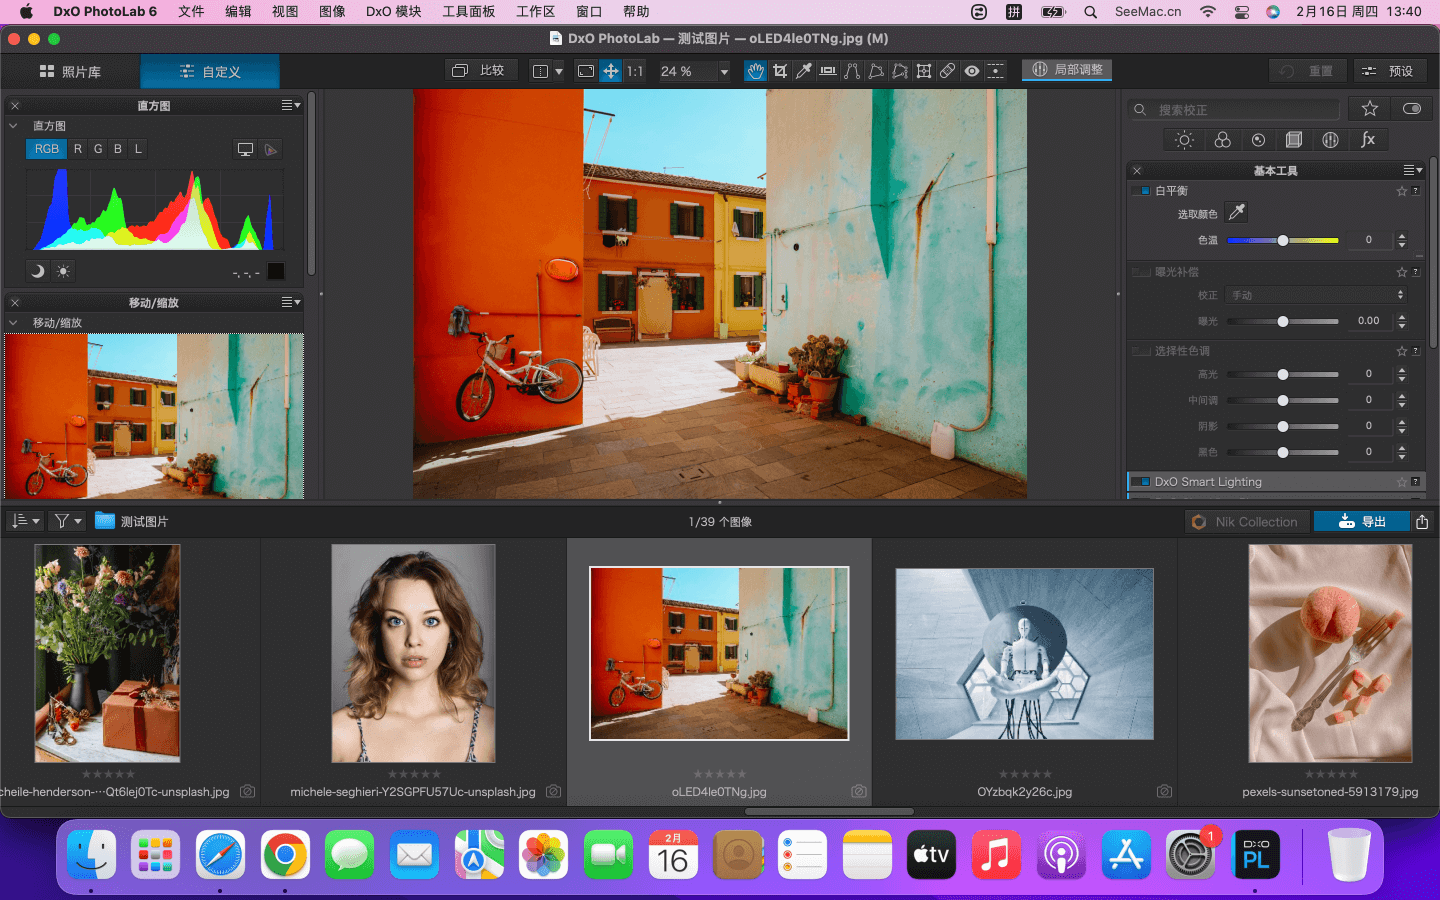Viewport: 1440px width, 900px height.
Task: Toggle show-active-corrections switch next to star
Action: pyautogui.click(x=1411, y=108)
